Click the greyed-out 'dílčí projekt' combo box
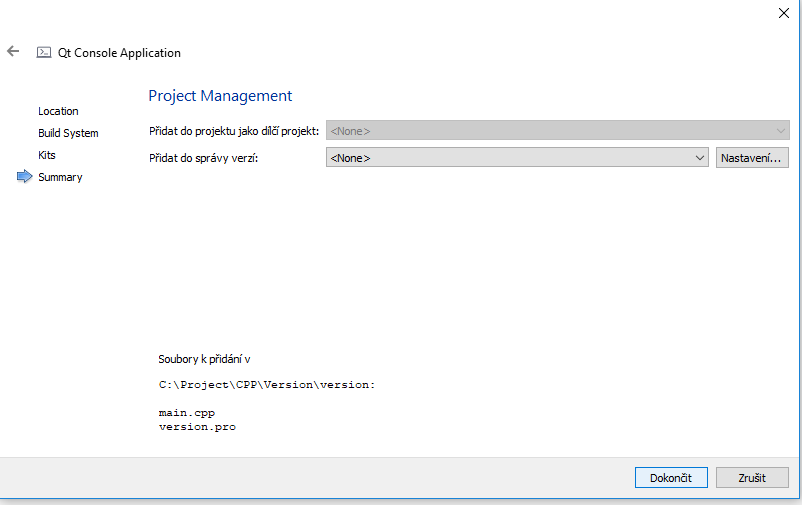The width and height of the screenshot is (802, 505). tap(557, 130)
